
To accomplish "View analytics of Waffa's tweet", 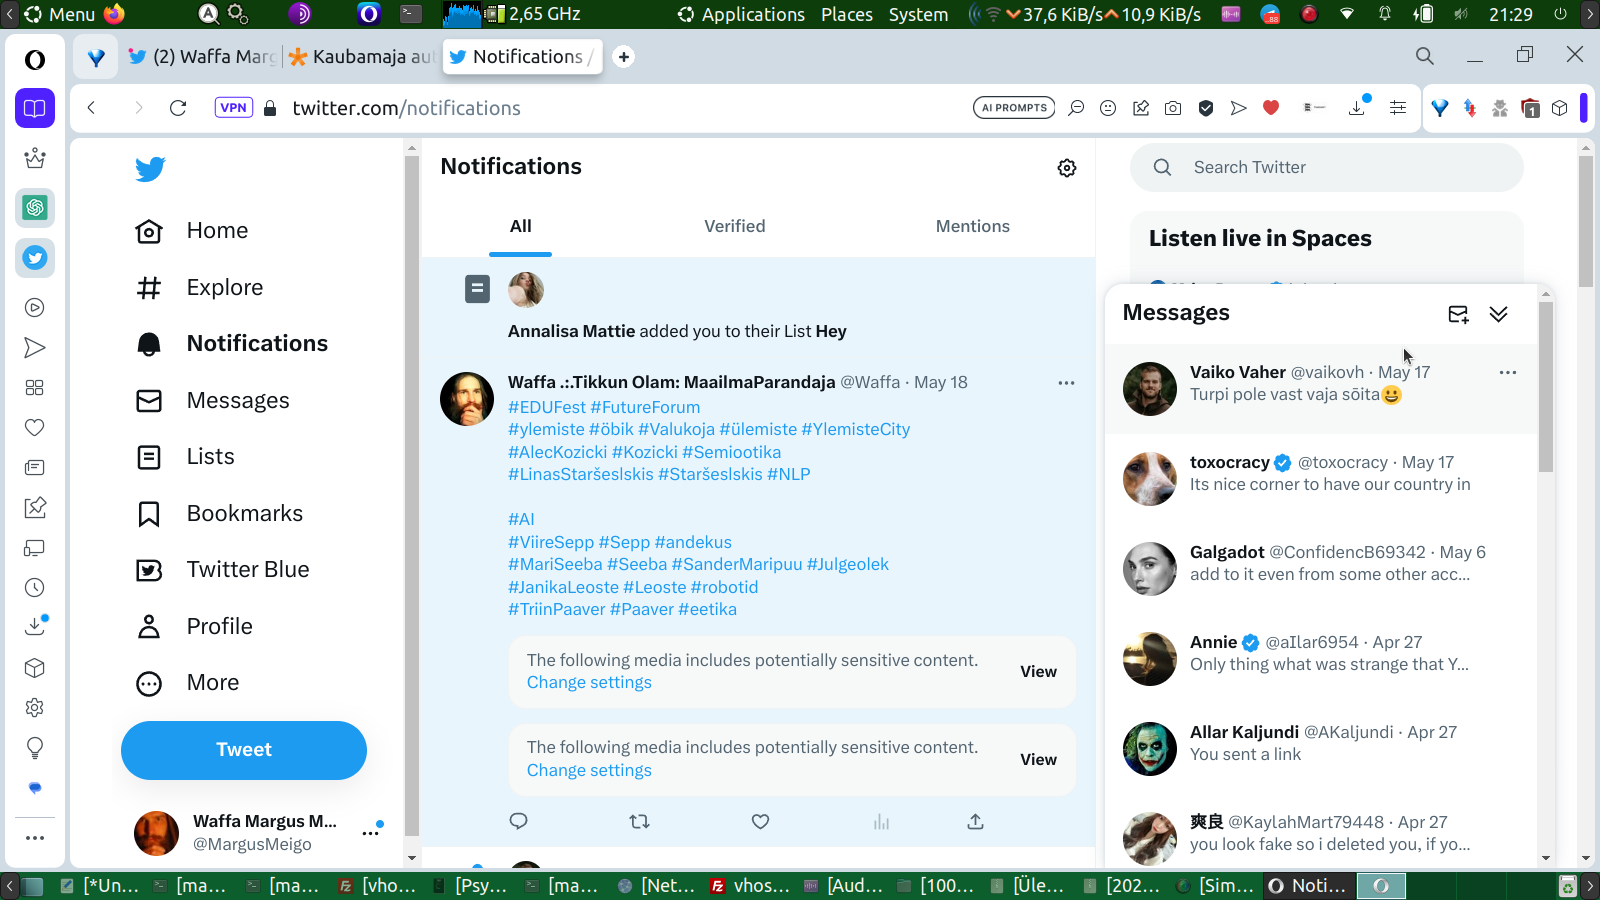I will [881, 821].
